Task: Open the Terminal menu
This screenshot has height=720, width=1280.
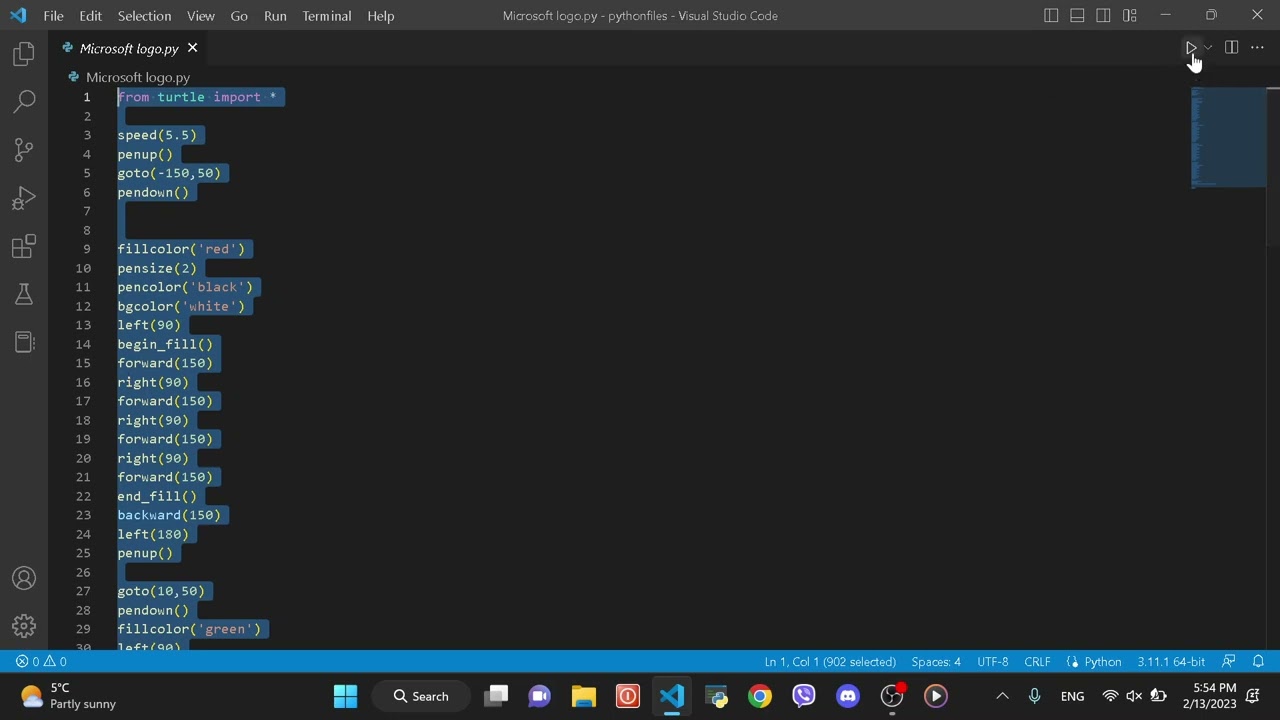Action: 327,15
